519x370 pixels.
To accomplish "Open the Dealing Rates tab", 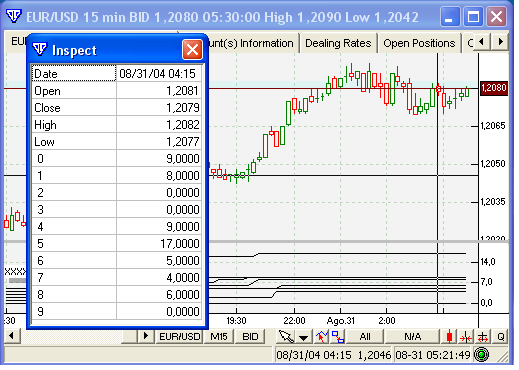I will pyautogui.click(x=338, y=43).
